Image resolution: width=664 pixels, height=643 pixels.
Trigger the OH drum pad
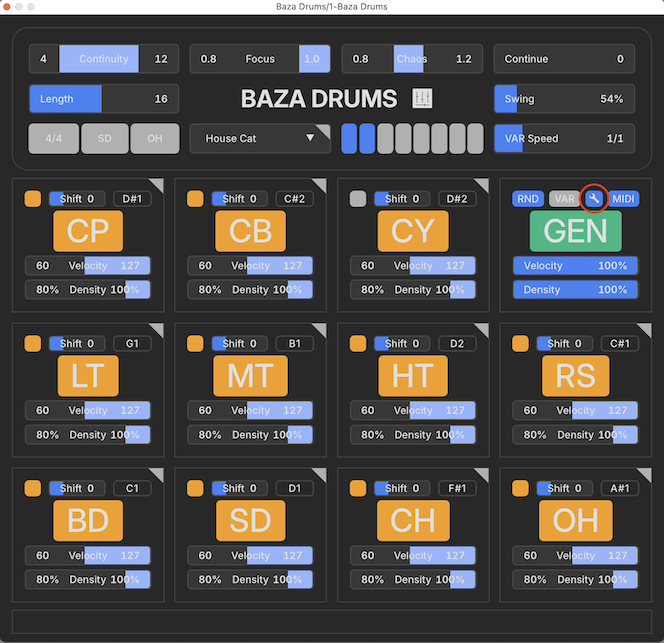(575, 521)
